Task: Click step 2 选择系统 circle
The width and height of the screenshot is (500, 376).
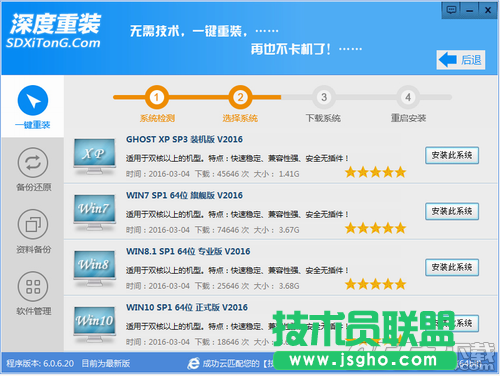Action: (240, 97)
